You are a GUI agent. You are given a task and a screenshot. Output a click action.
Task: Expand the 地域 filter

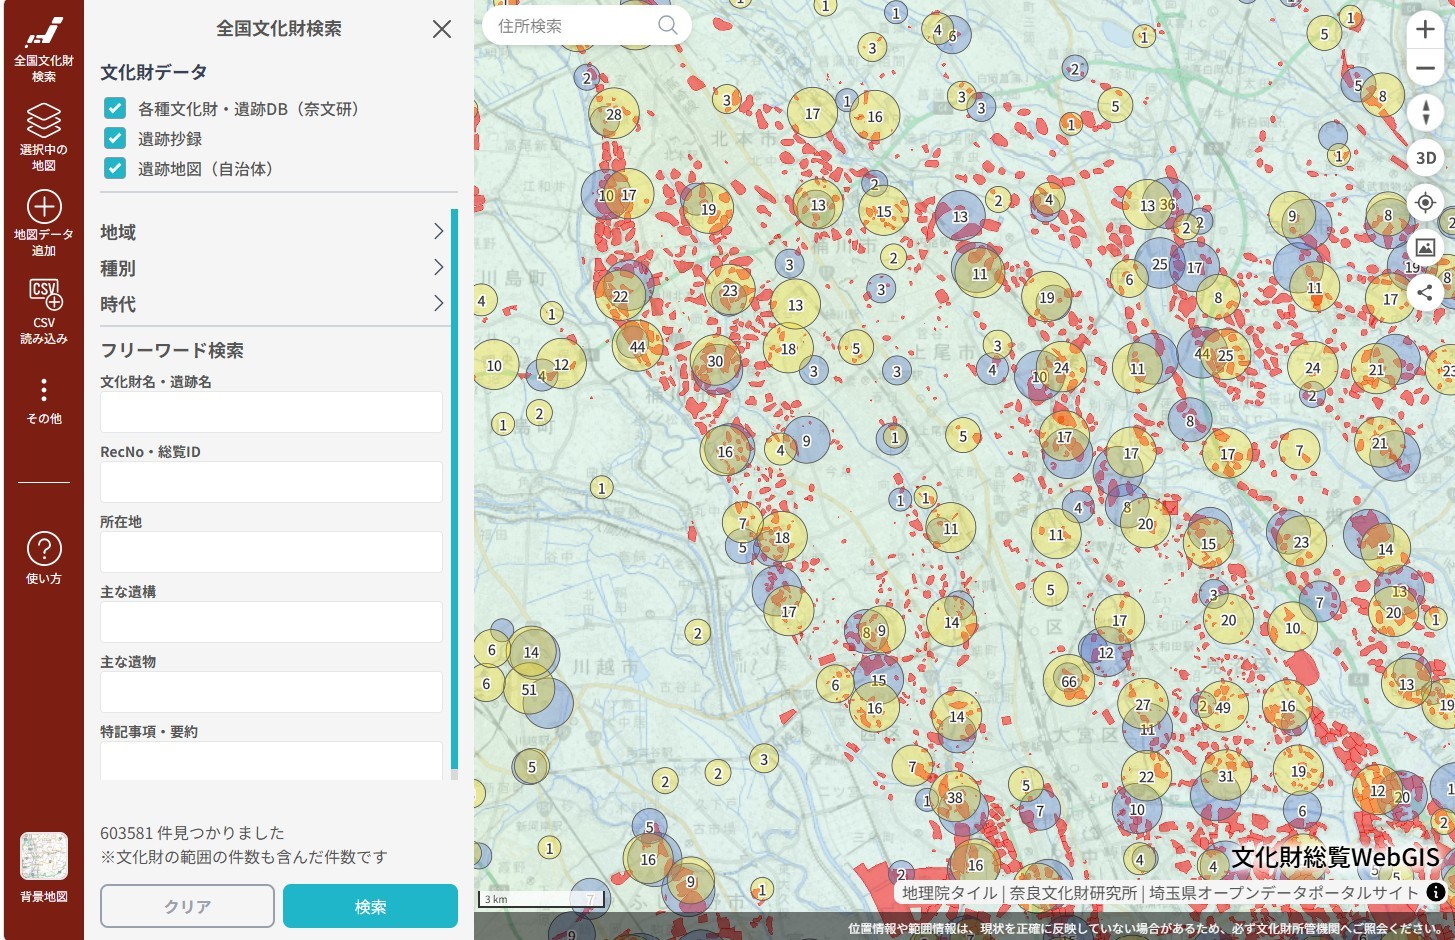point(272,232)
